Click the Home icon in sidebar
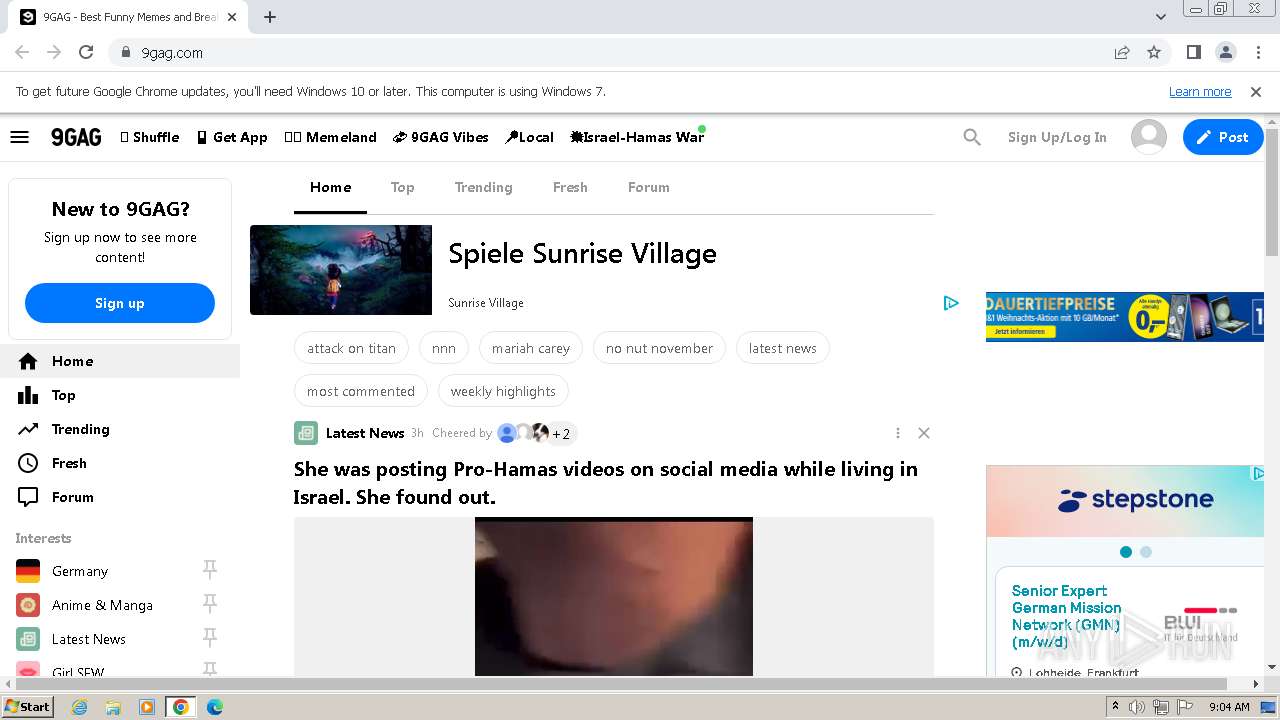The image size is (1280, 720). coord(28,361)
